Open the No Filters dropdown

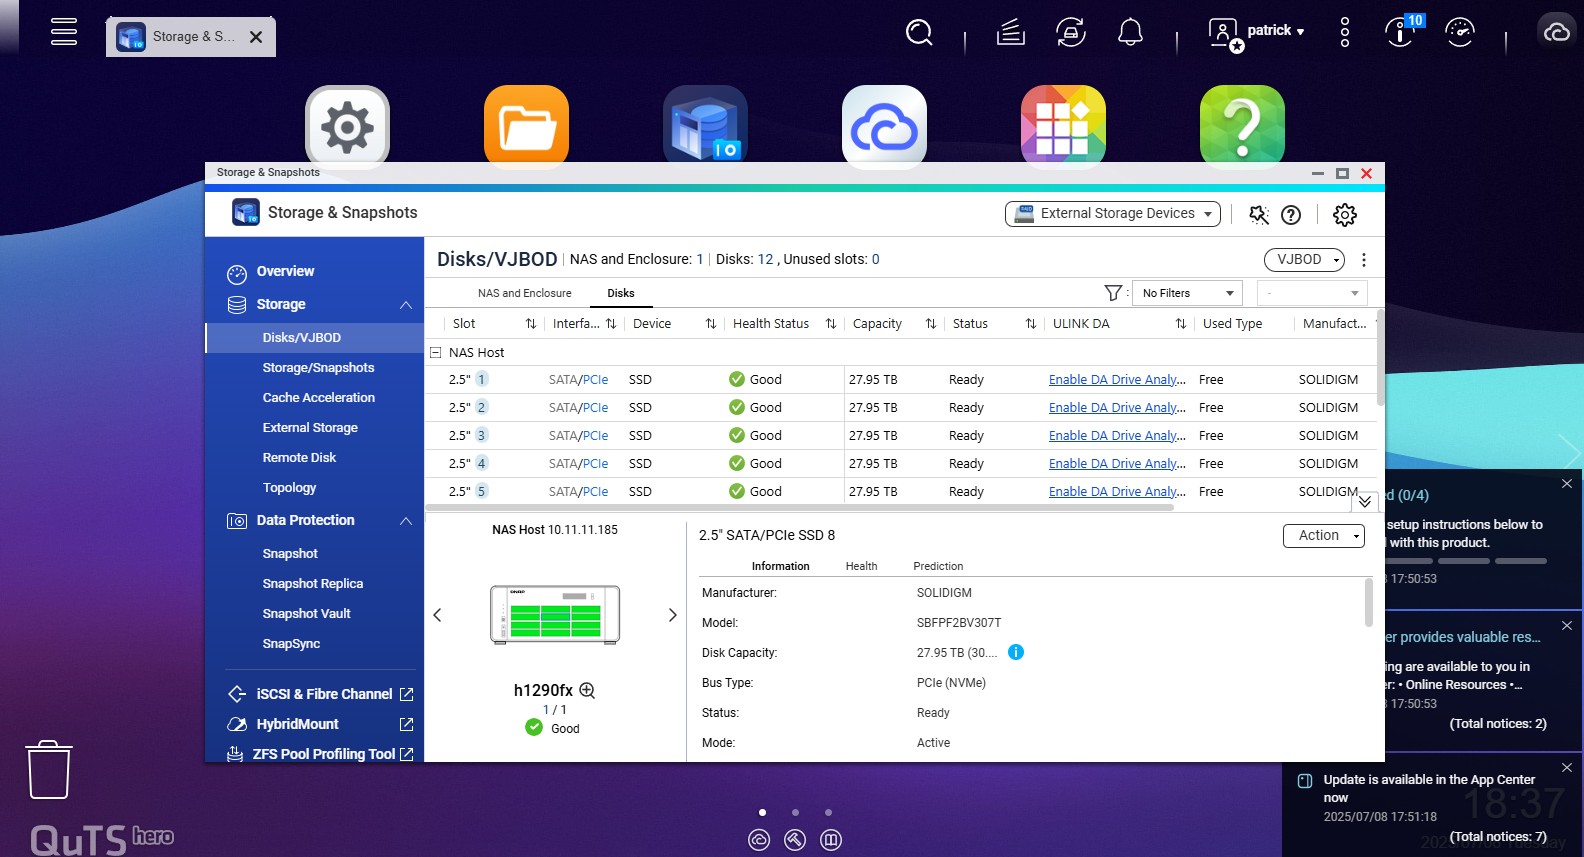[x=1187, y=293]
